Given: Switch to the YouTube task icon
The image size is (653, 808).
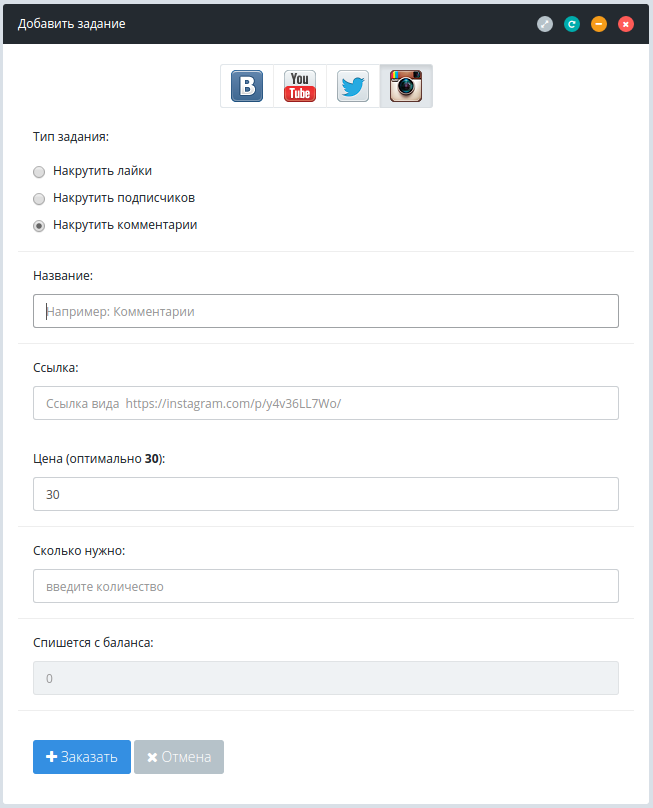Looking at the screenshot, I should click(x=300, y=86).
